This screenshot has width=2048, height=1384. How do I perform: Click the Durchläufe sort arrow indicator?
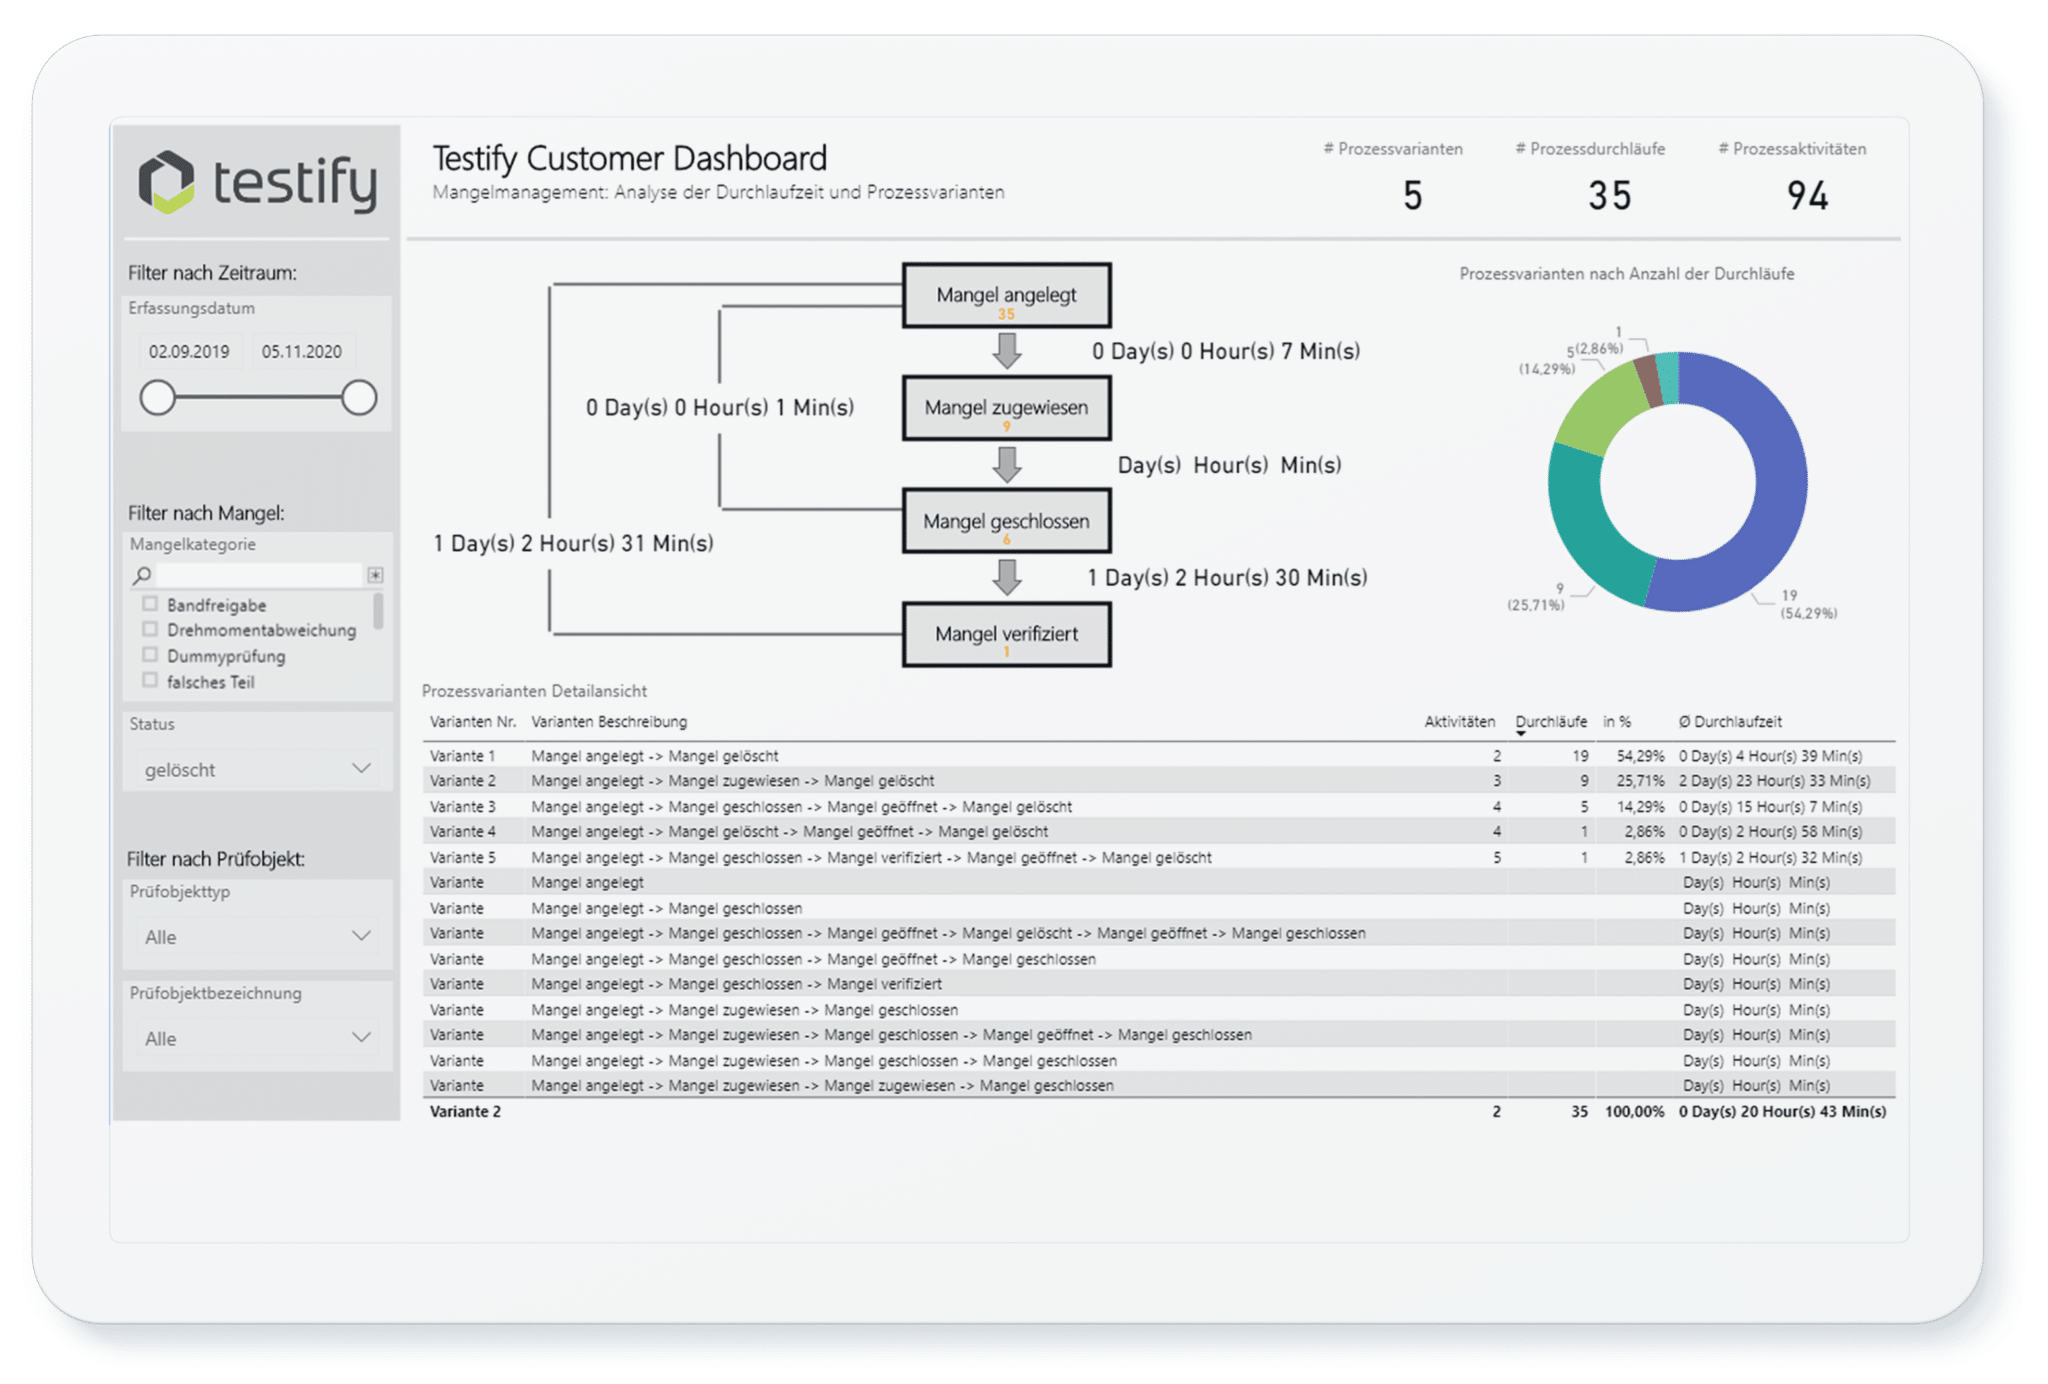1521,734
